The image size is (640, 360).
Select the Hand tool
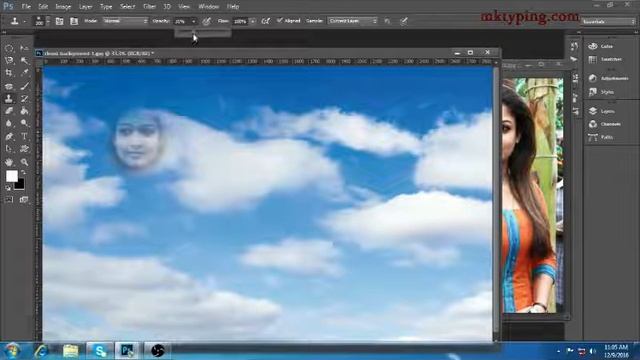coord(9,162)
